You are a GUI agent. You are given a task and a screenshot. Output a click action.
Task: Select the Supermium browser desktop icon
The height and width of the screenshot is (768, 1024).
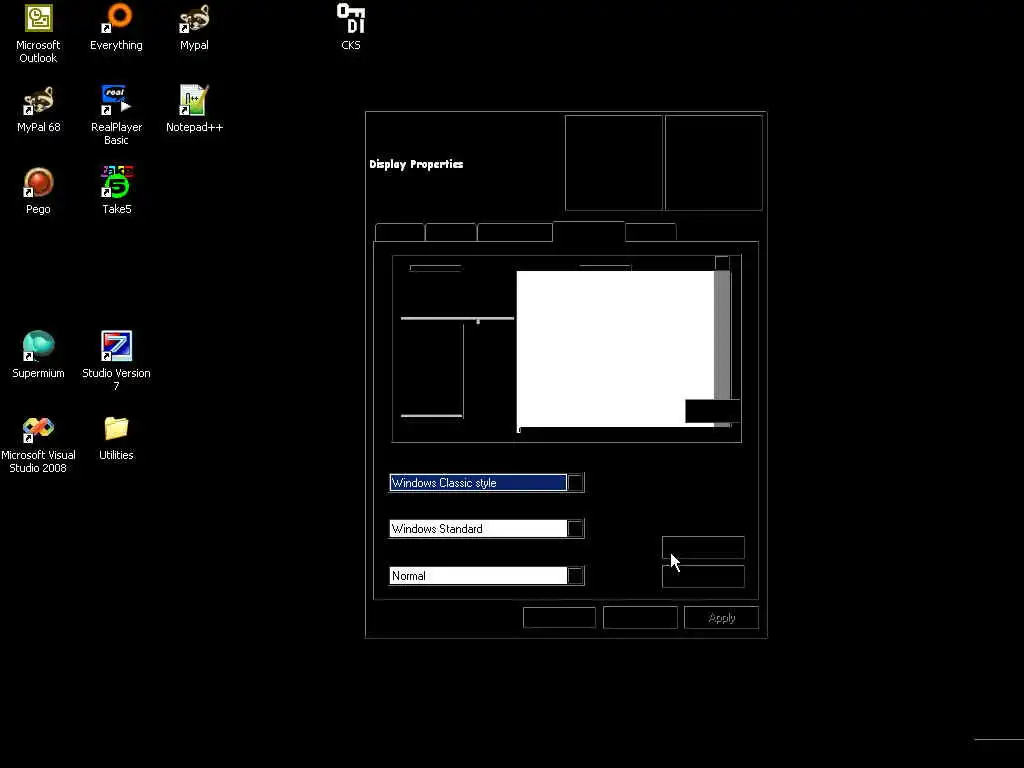point(39,355)
